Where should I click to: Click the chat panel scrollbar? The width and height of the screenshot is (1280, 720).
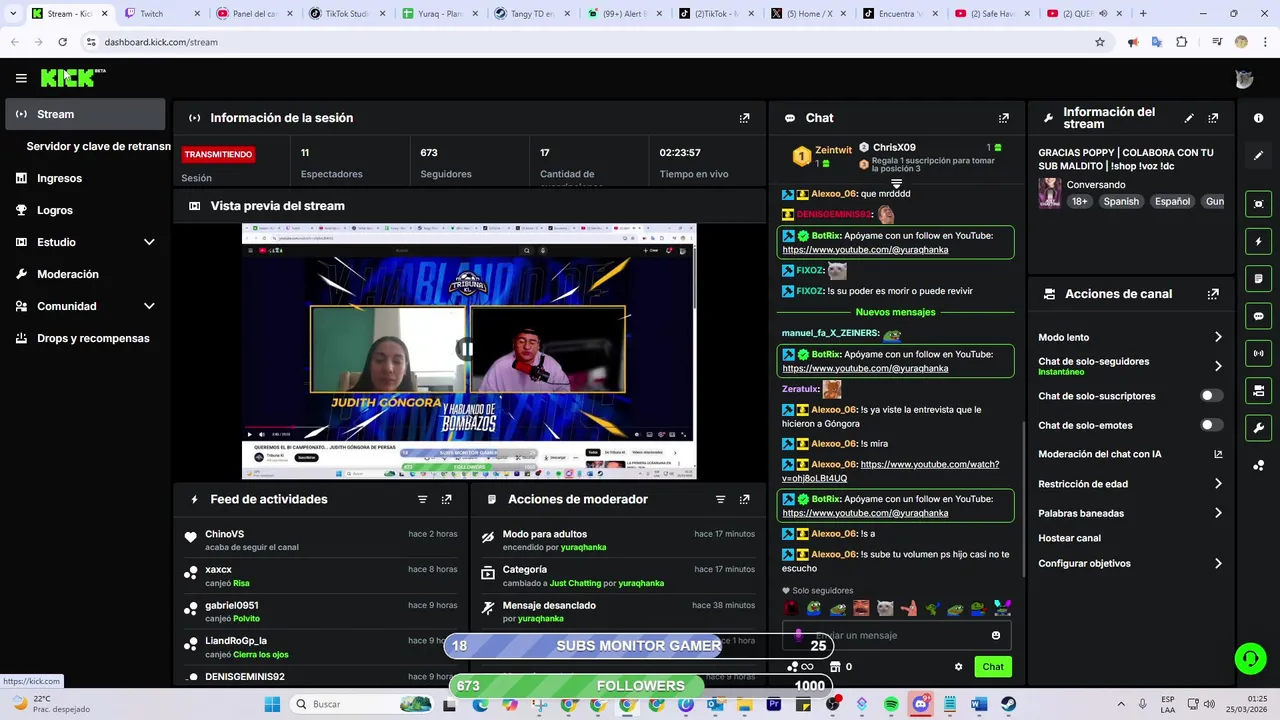[x=1022, y=497]
